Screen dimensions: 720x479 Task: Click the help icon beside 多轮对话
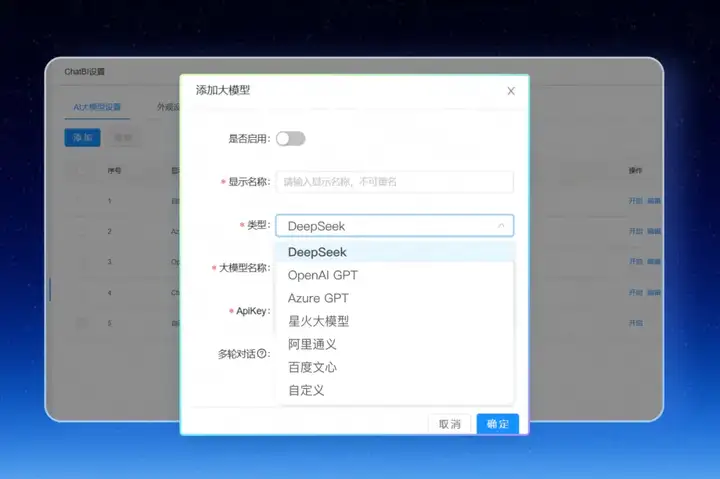[x=261, y=354]
